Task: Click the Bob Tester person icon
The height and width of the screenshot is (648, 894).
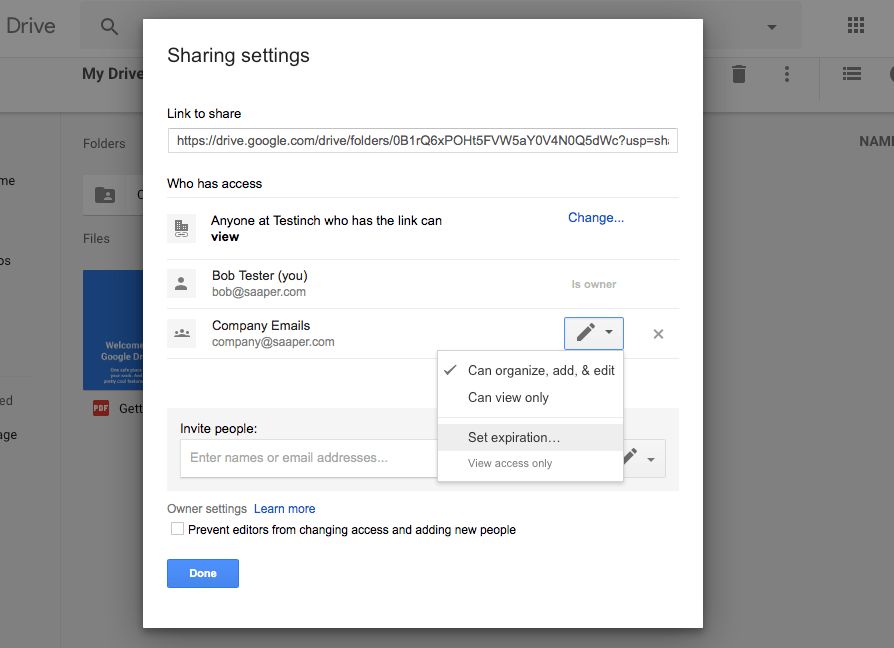Action: click(181, 284)
